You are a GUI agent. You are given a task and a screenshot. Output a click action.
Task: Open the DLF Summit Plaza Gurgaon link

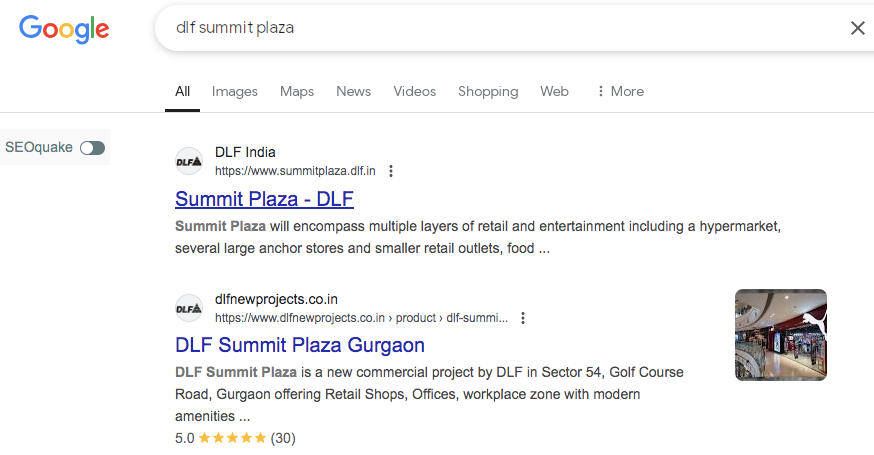300,345
